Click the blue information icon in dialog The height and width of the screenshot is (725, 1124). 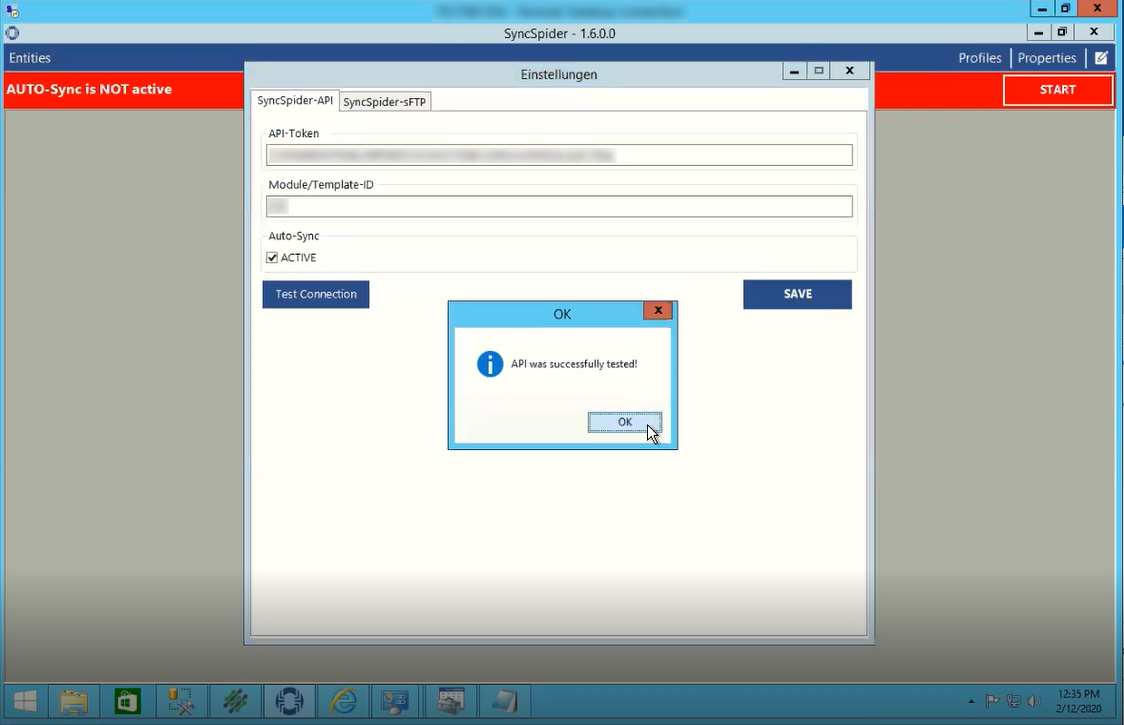[490, 364]
